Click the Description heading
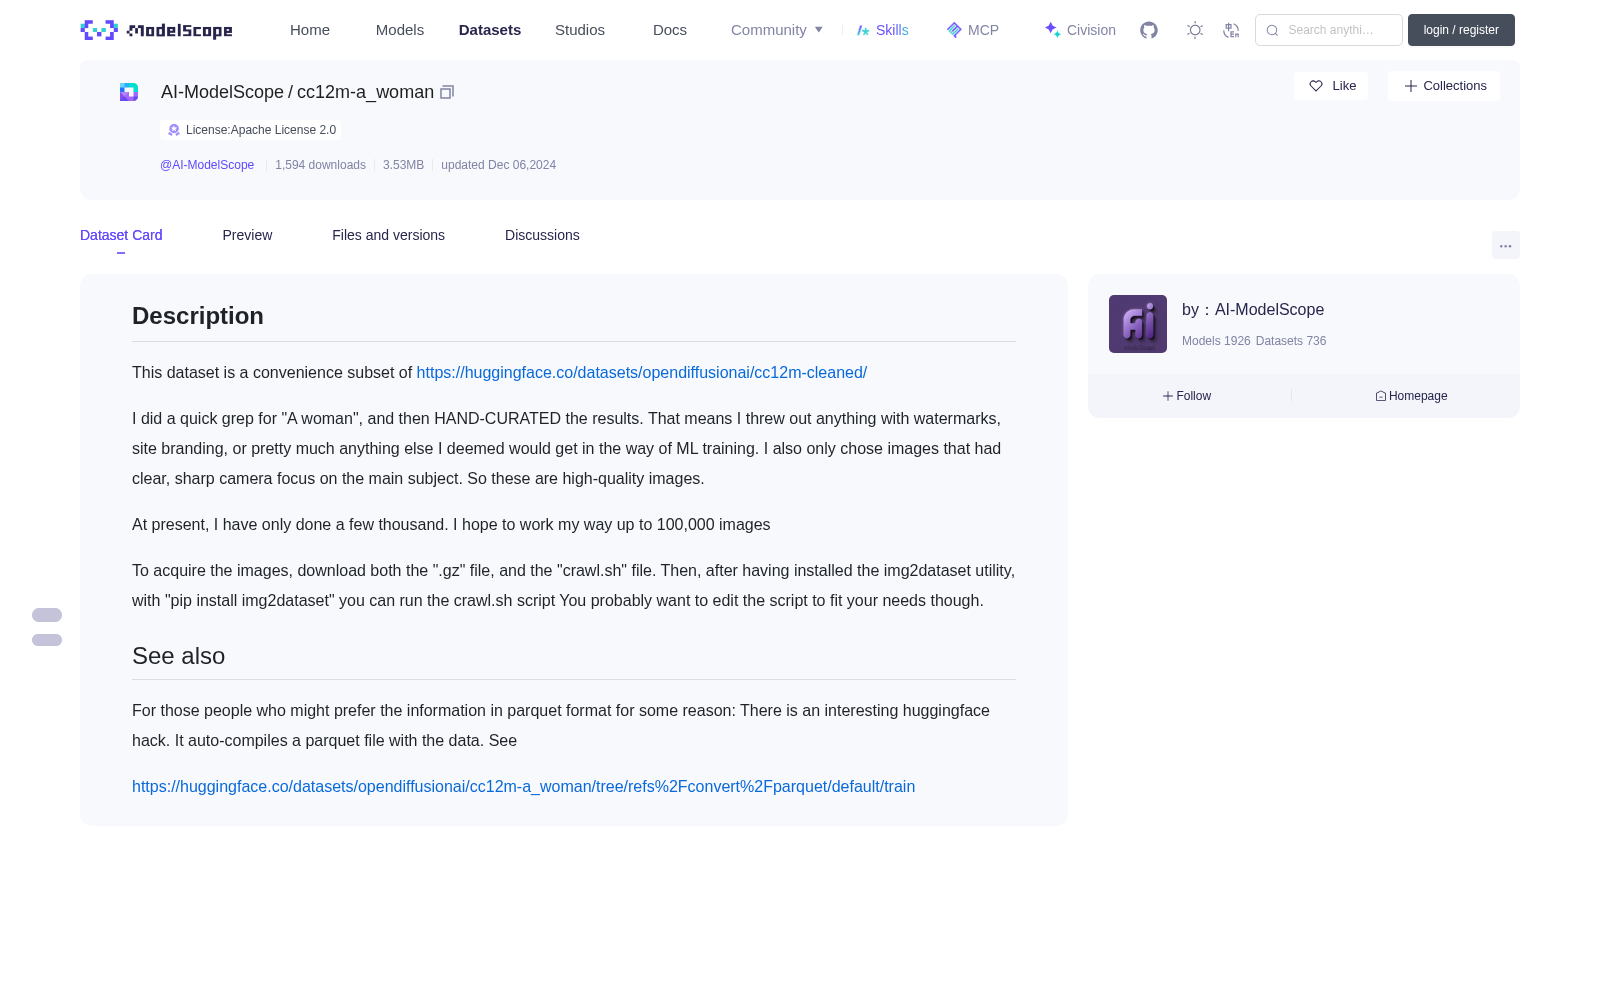The height and width of the screenshot is (1000, 1600). [198, 316]
